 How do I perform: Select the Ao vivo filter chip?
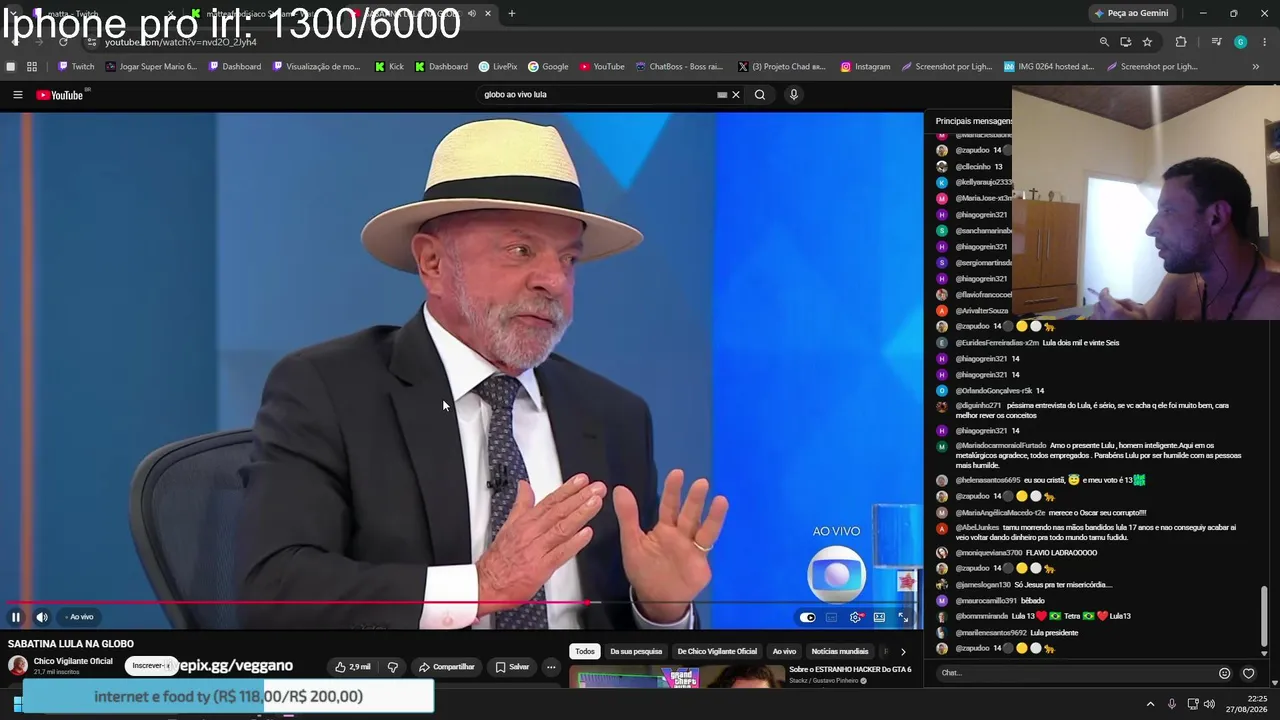784,651
